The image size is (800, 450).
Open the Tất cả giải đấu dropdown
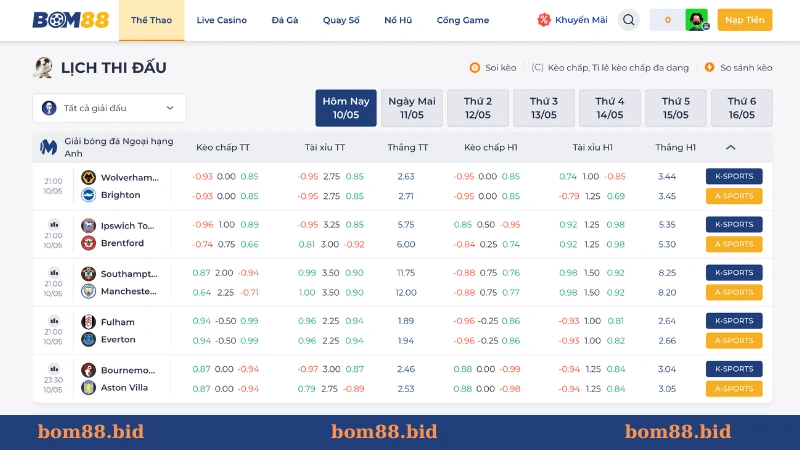(x=109, y=108)
